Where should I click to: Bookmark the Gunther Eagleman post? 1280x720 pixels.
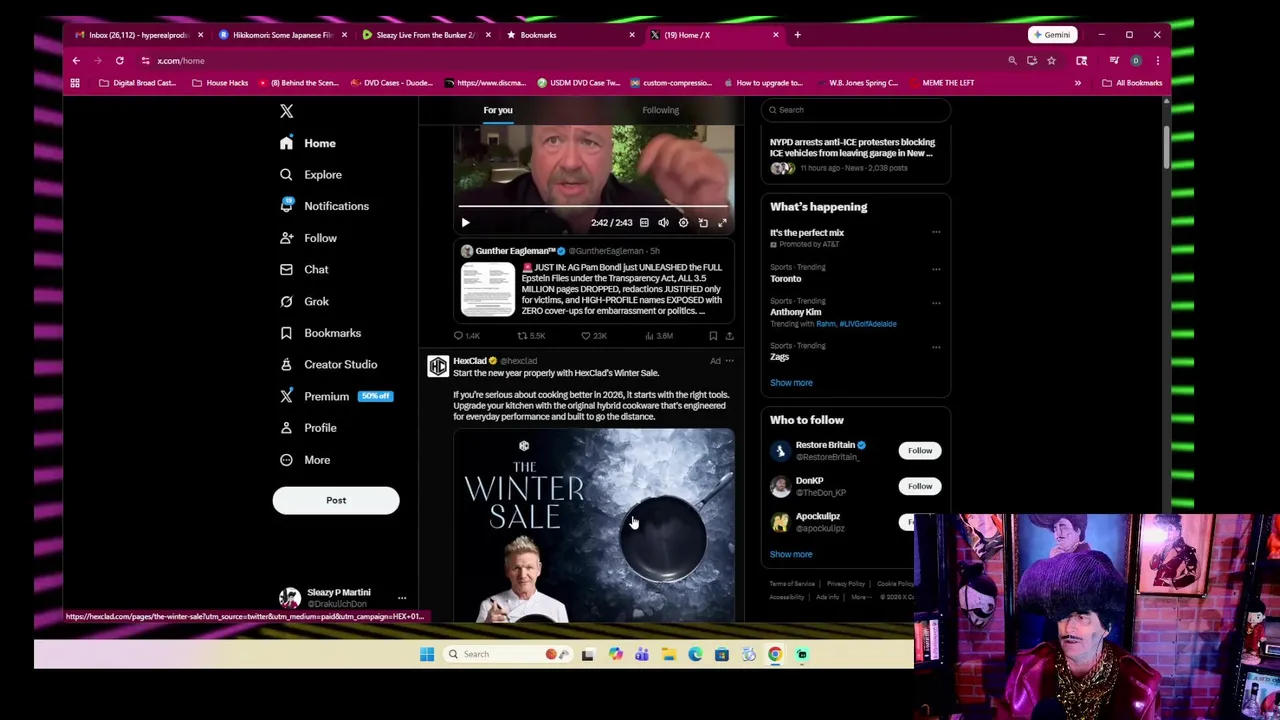coord(712,336)
